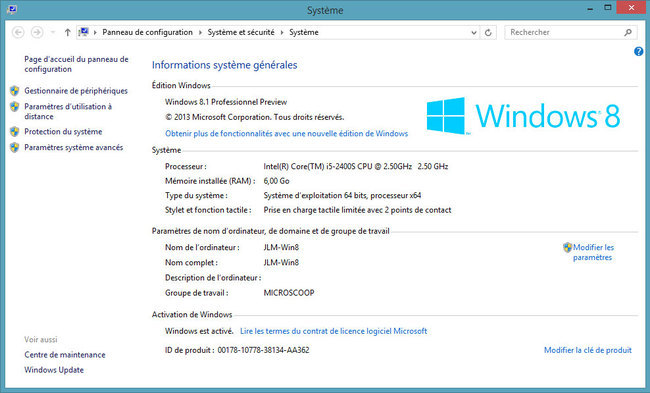Click Modifier la clé de produit

tap(587, 350)
